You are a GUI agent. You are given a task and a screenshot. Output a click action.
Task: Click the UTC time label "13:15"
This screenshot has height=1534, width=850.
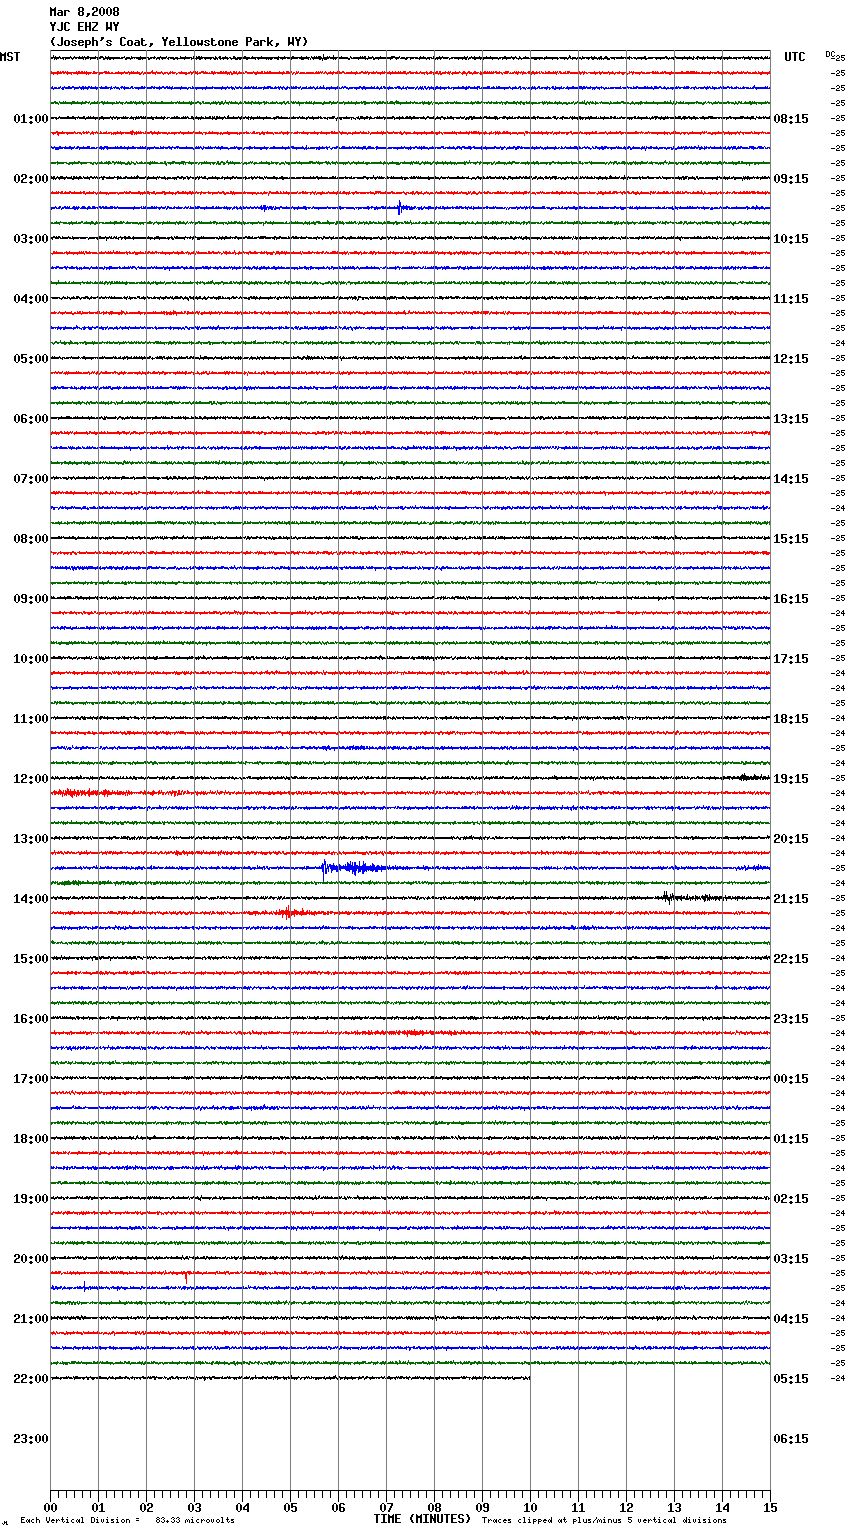coord(791,419)
